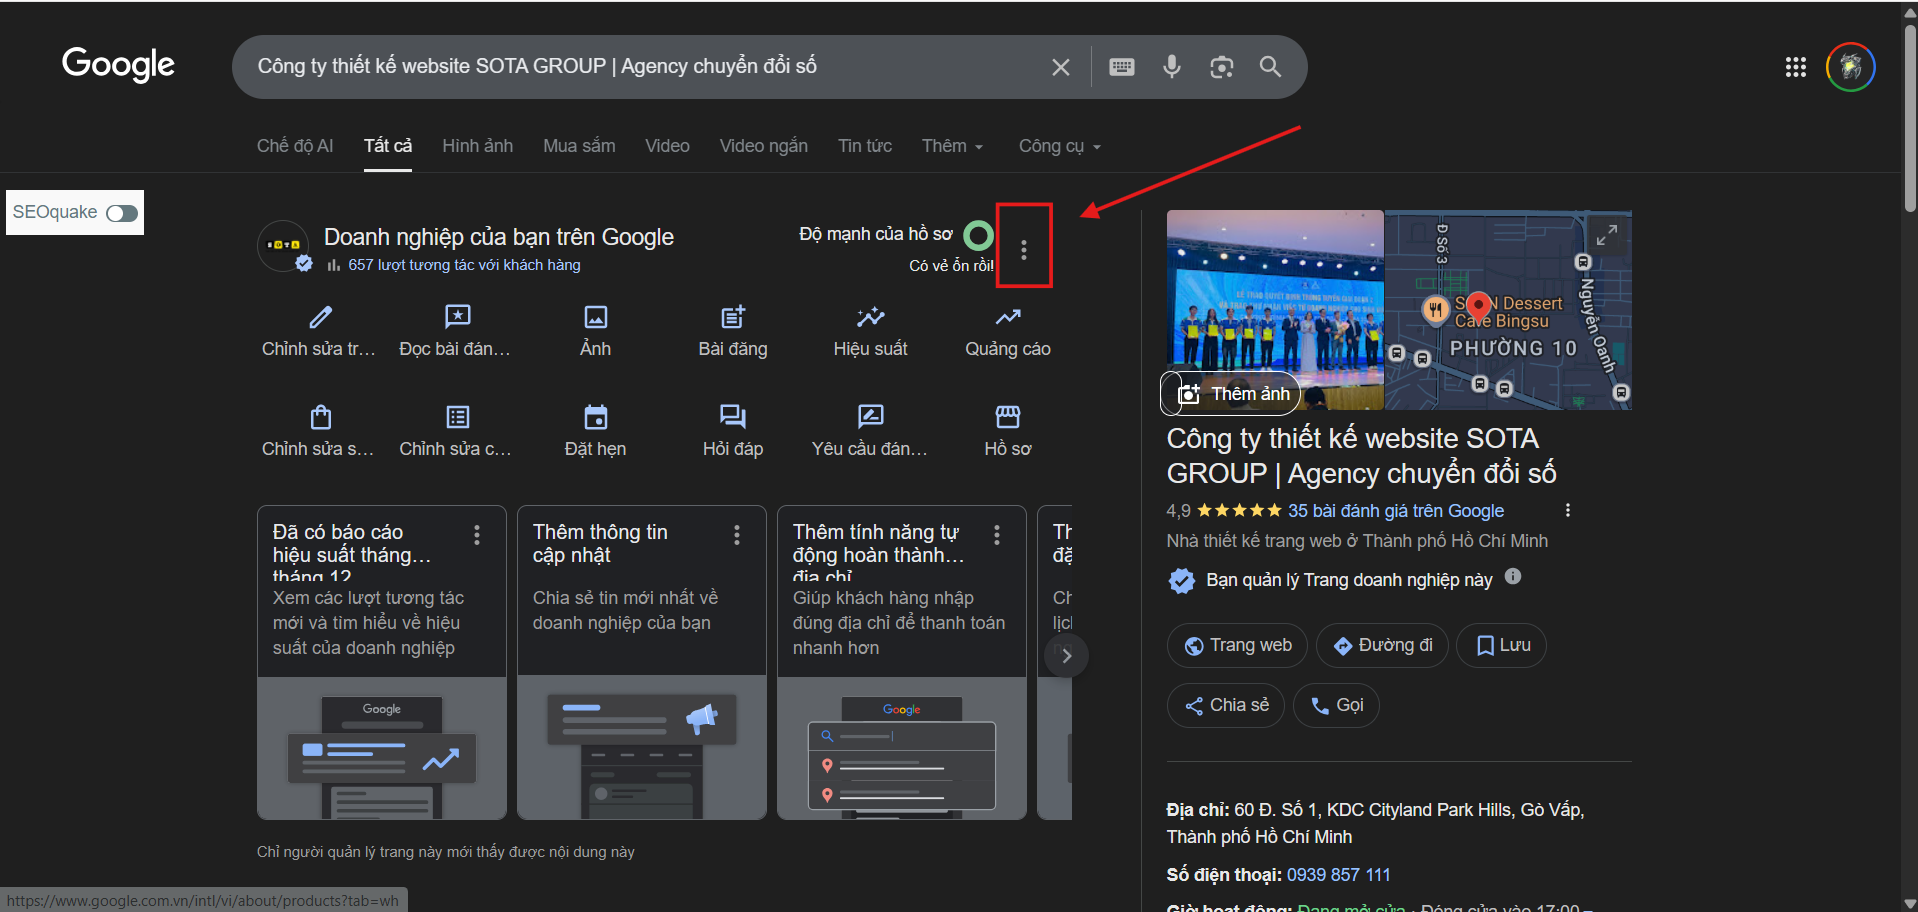Open Google Lens camera search icon

coord(1221,67)
